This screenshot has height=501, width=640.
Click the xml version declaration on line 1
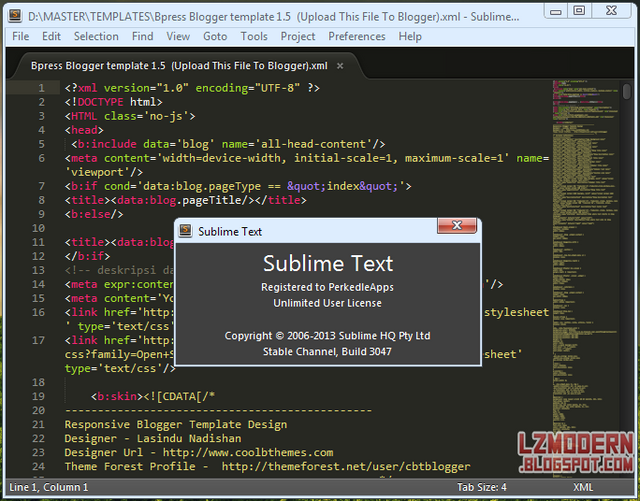point(192,88)
